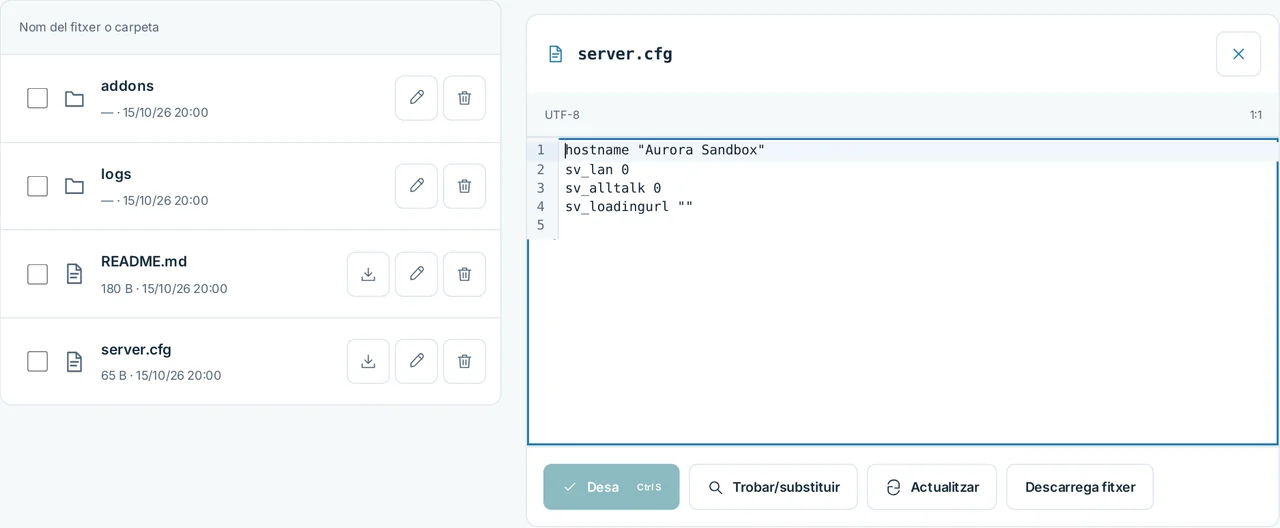Click the 65 B size text of server.cfg

(x=114, y=376)
